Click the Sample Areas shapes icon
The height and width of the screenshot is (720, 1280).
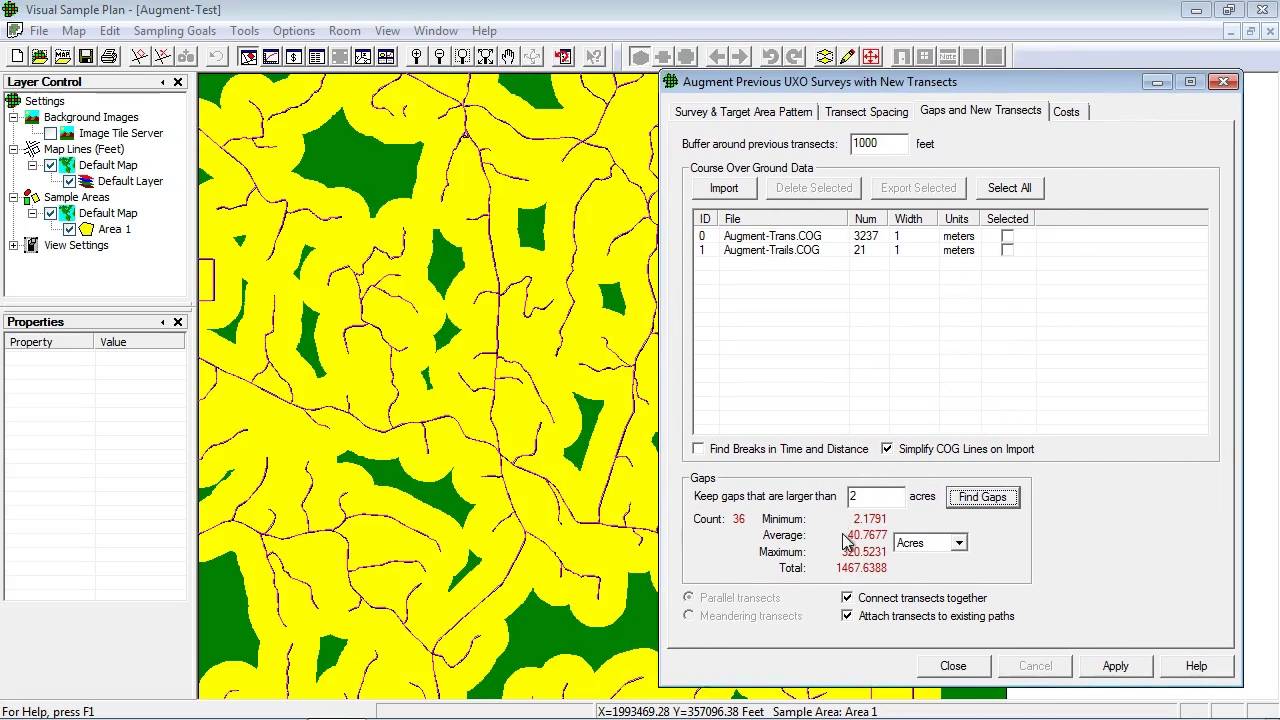click(x=32, y=197)
